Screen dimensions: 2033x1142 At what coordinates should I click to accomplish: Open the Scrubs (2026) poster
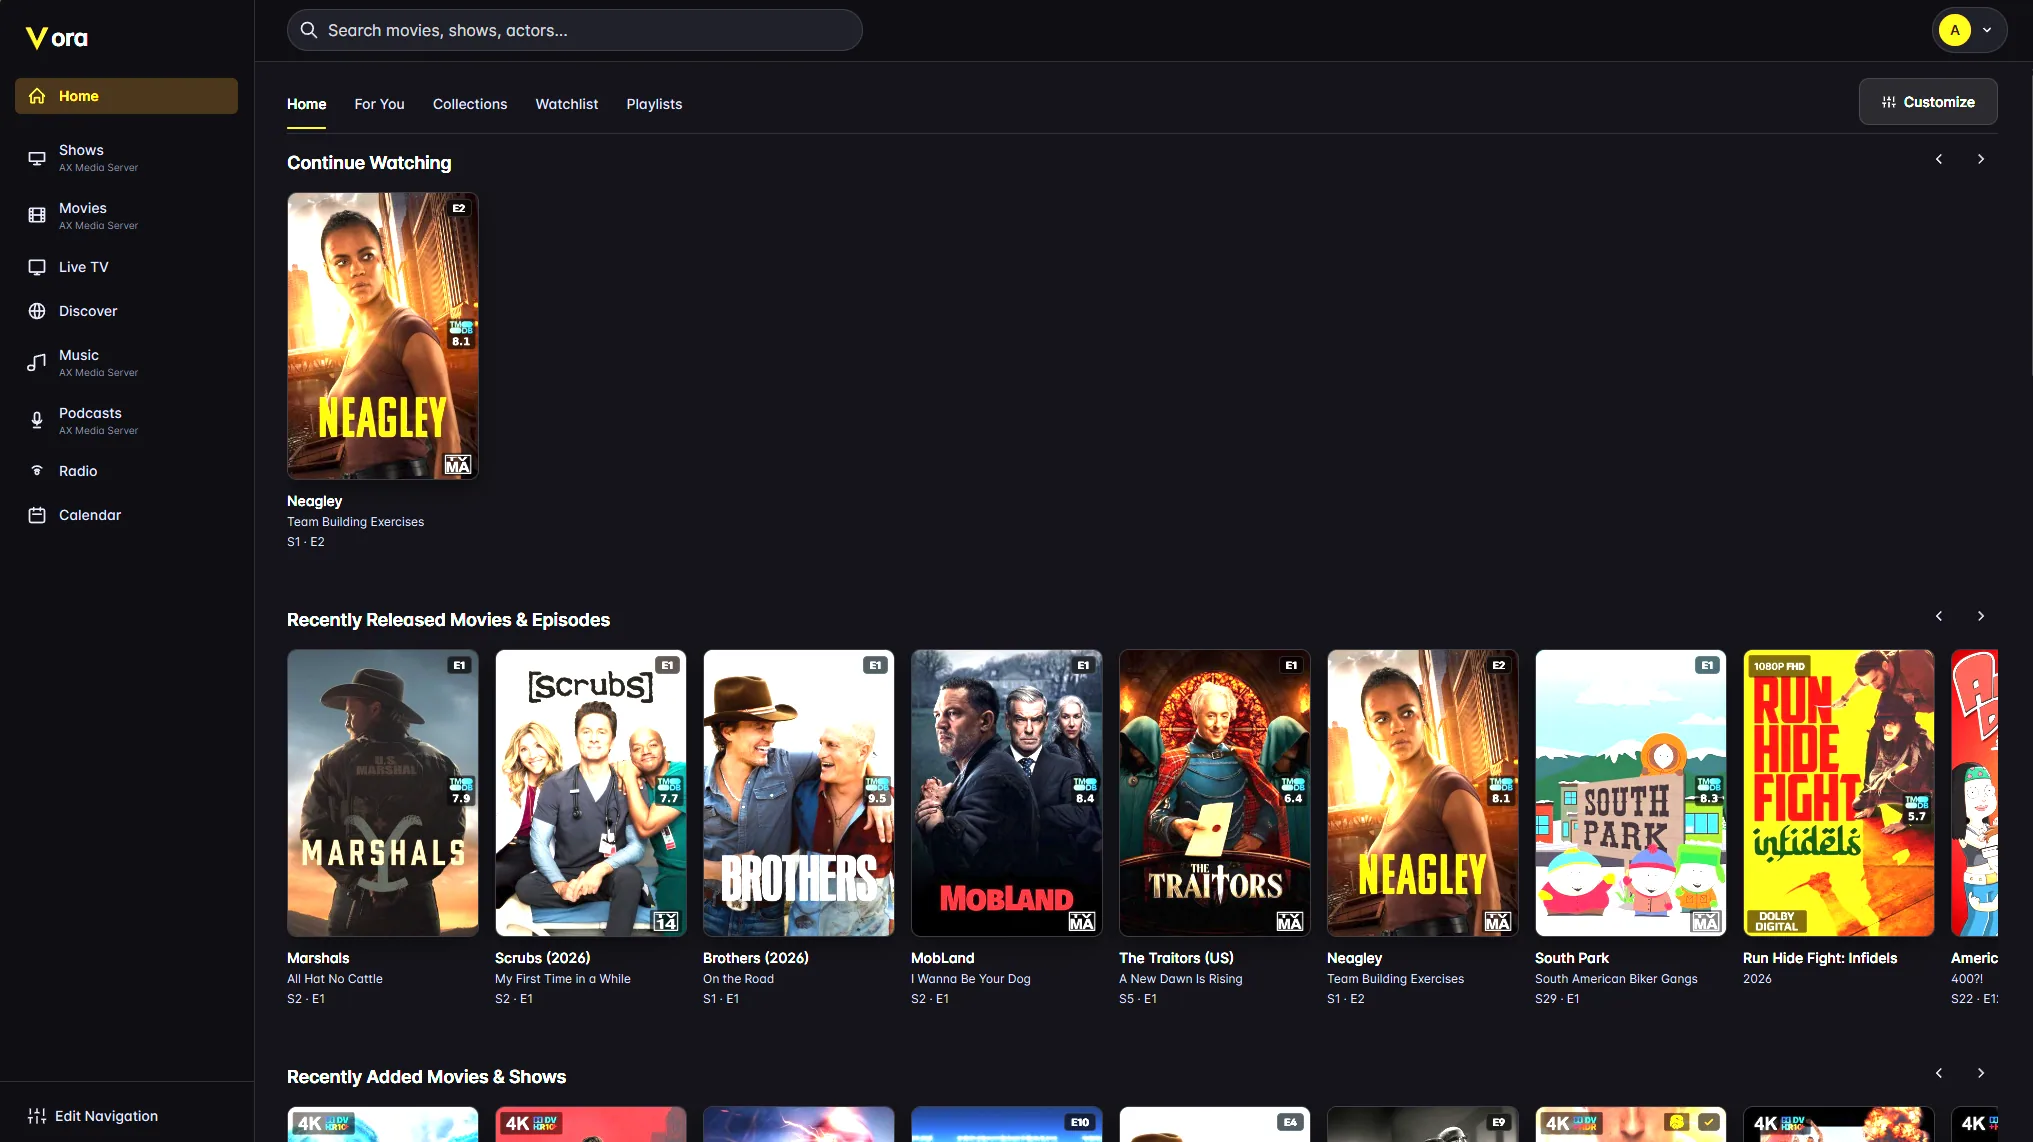(x=591, y=793)
